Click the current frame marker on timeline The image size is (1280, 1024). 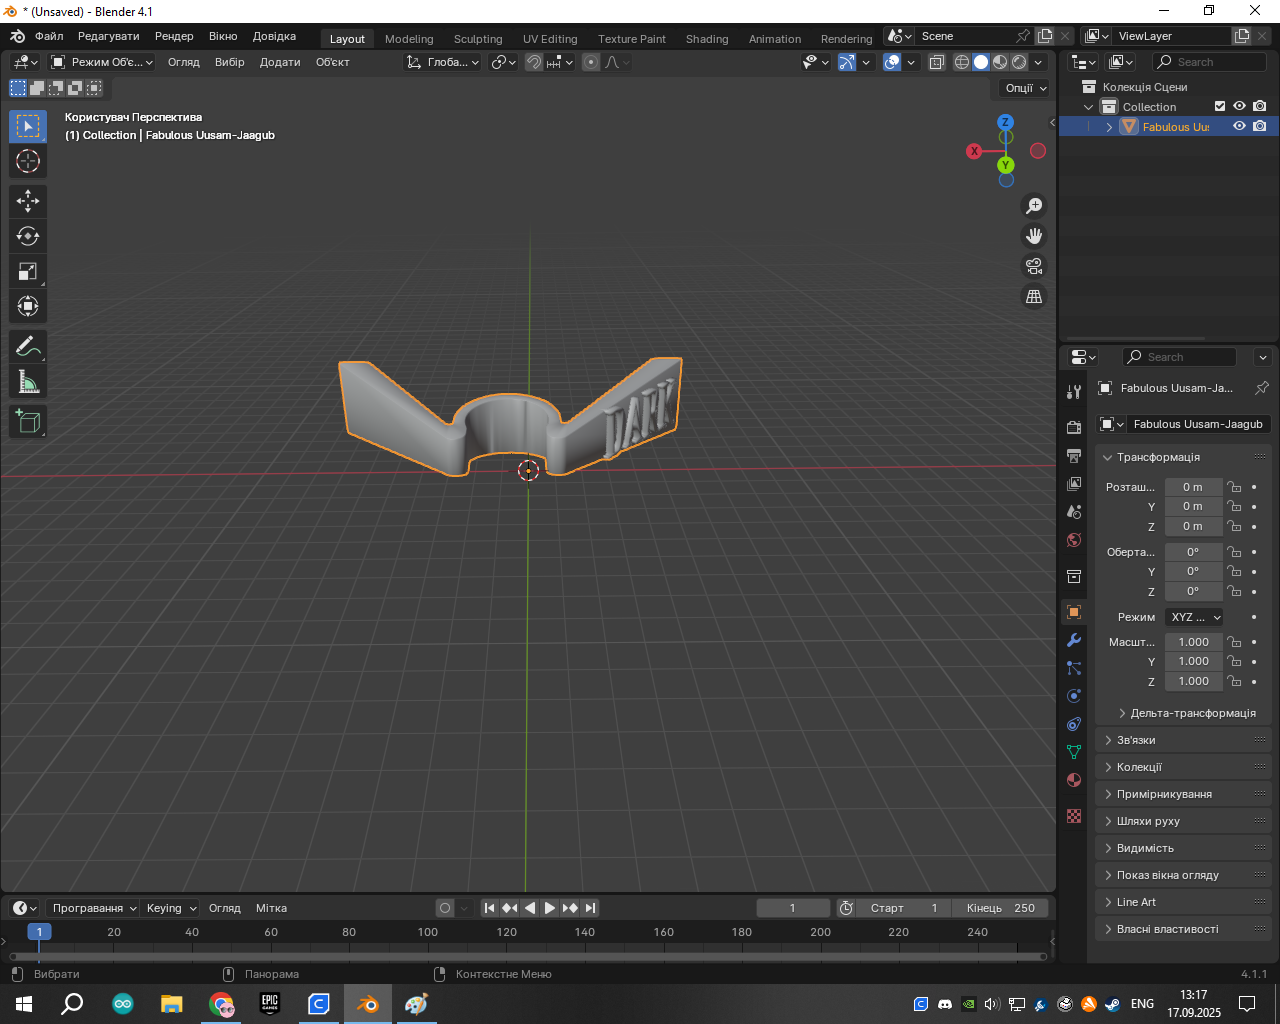coord(39,932)
